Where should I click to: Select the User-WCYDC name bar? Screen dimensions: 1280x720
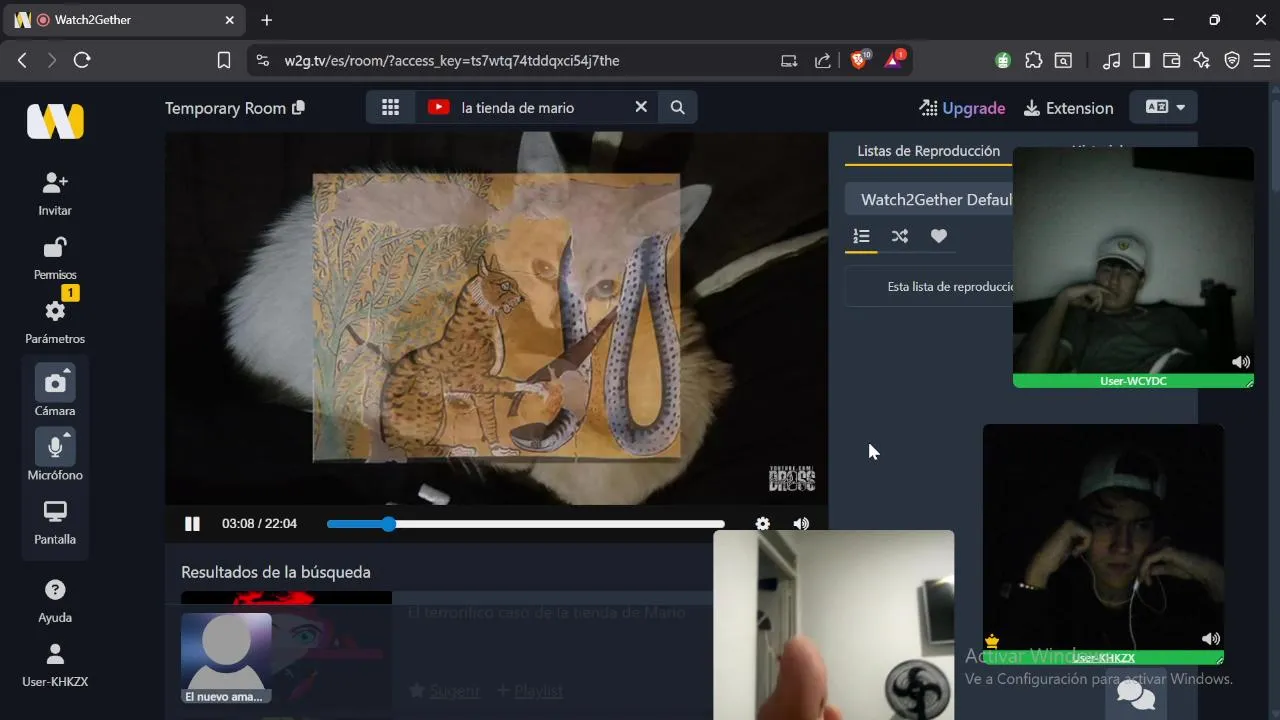(1132, 381)
